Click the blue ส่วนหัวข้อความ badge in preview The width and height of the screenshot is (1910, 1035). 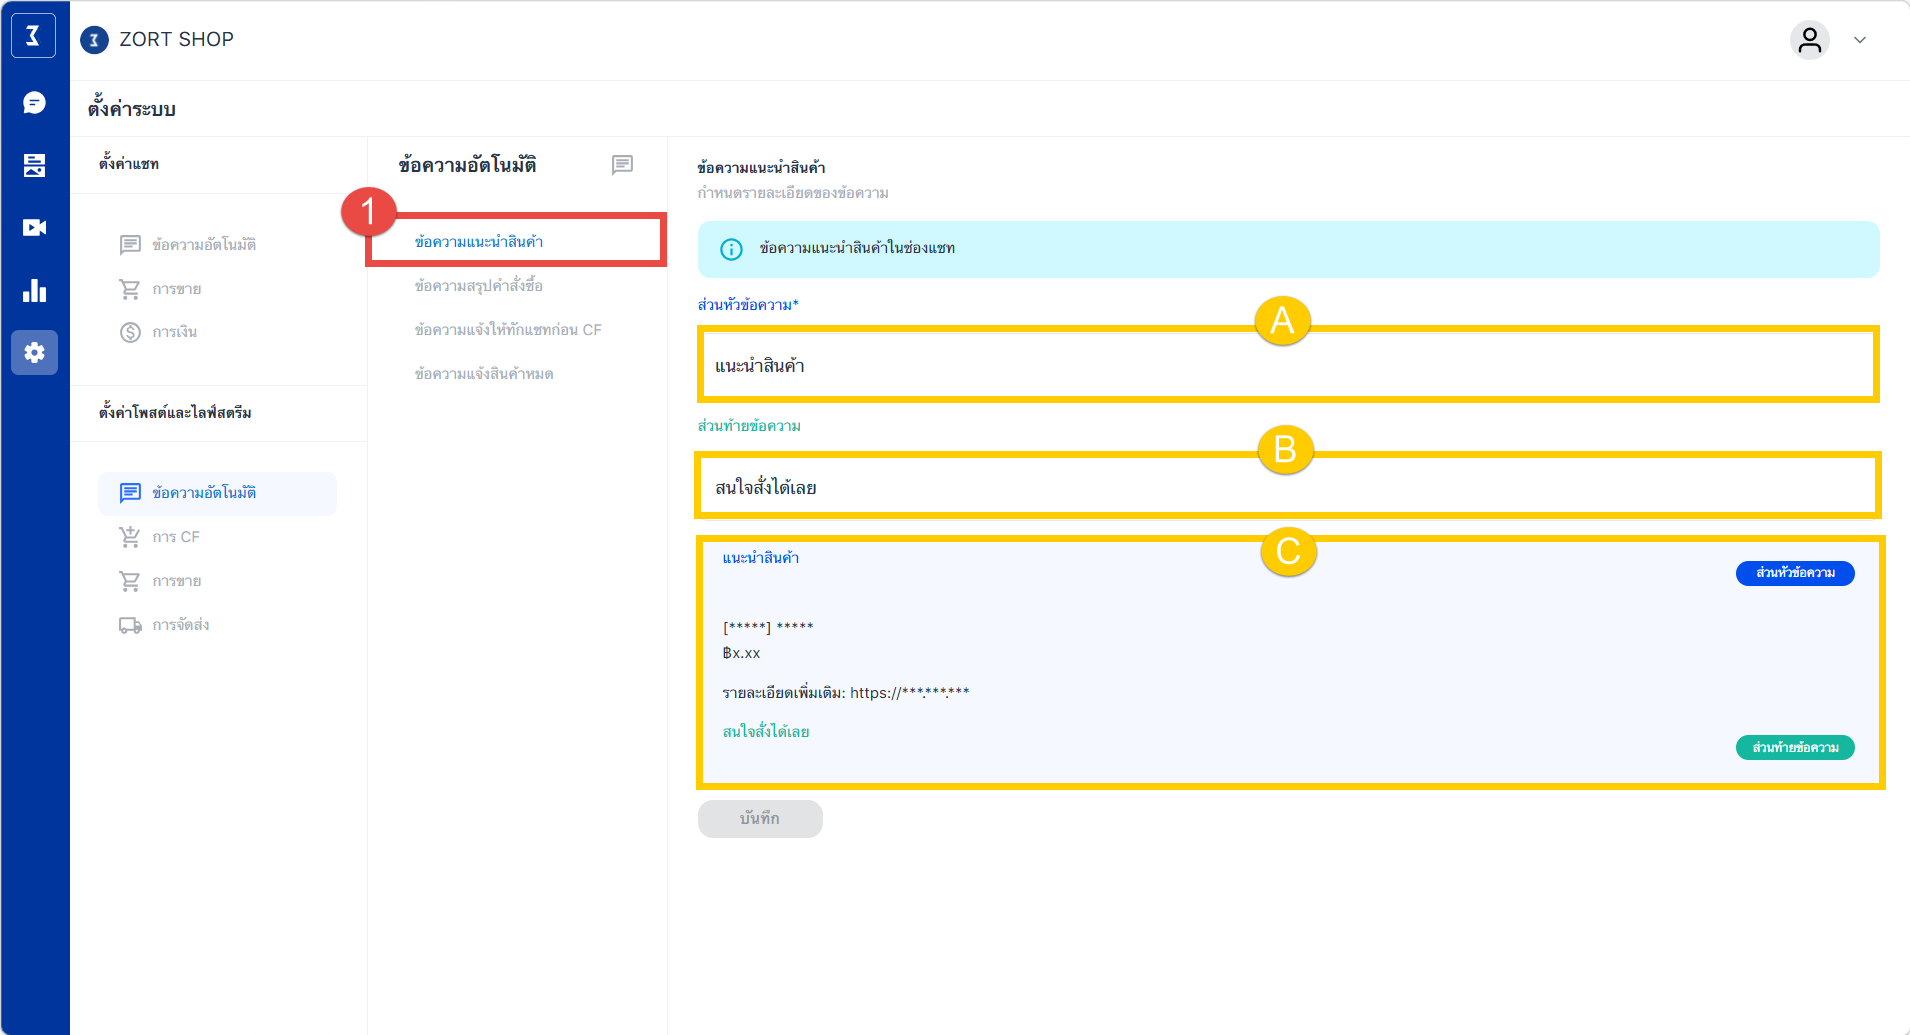[x=1795, y=573]
